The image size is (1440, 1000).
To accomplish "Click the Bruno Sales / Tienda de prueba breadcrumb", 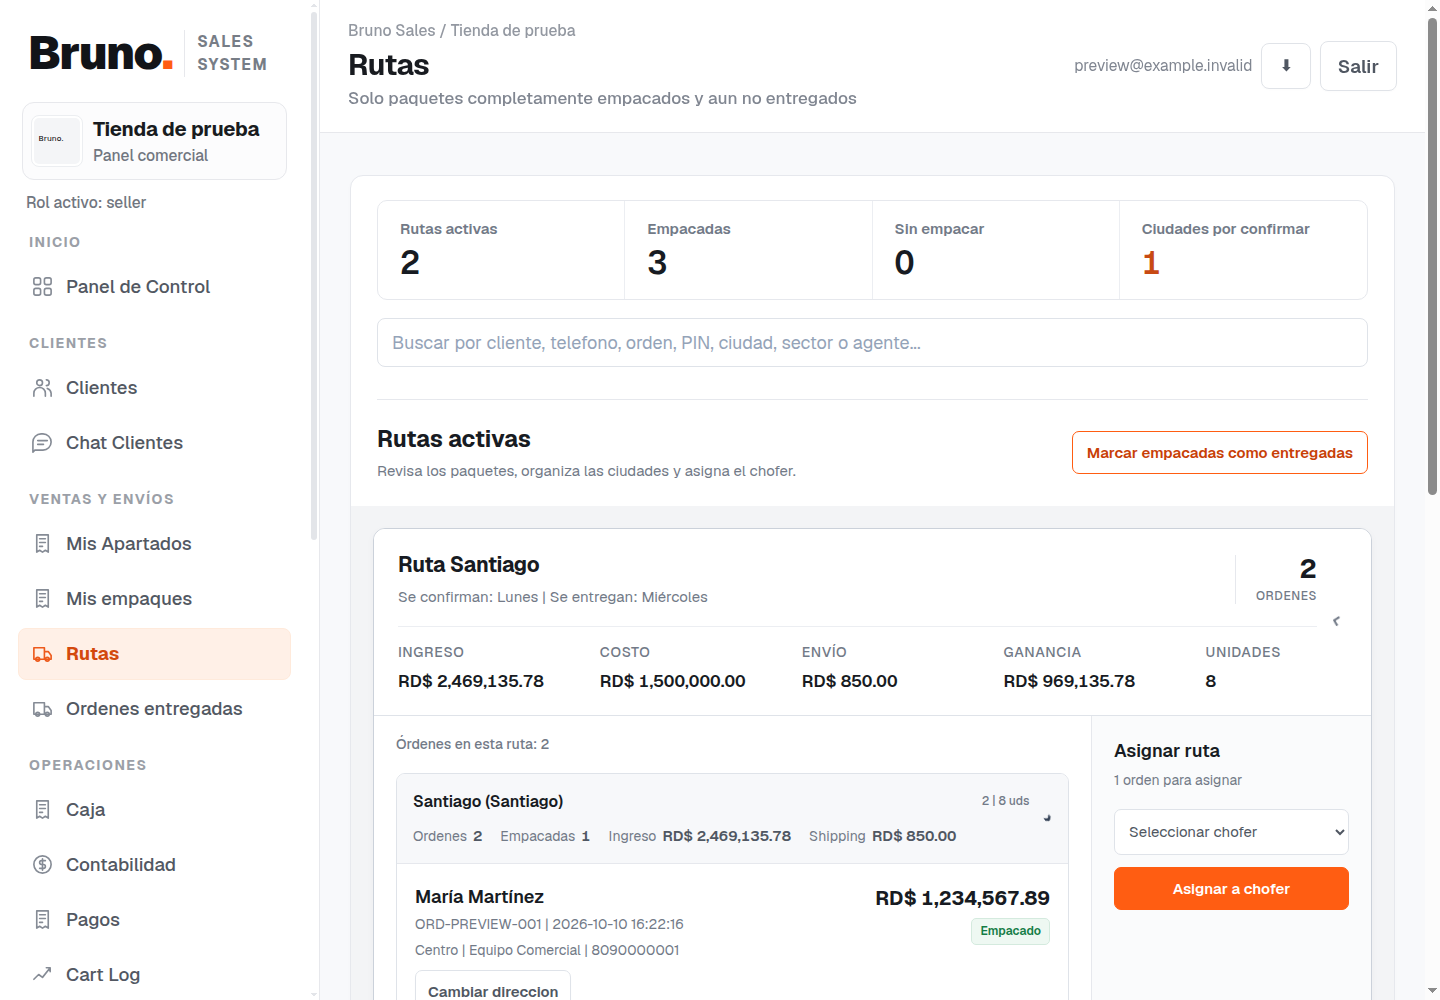I will [461, 31].
